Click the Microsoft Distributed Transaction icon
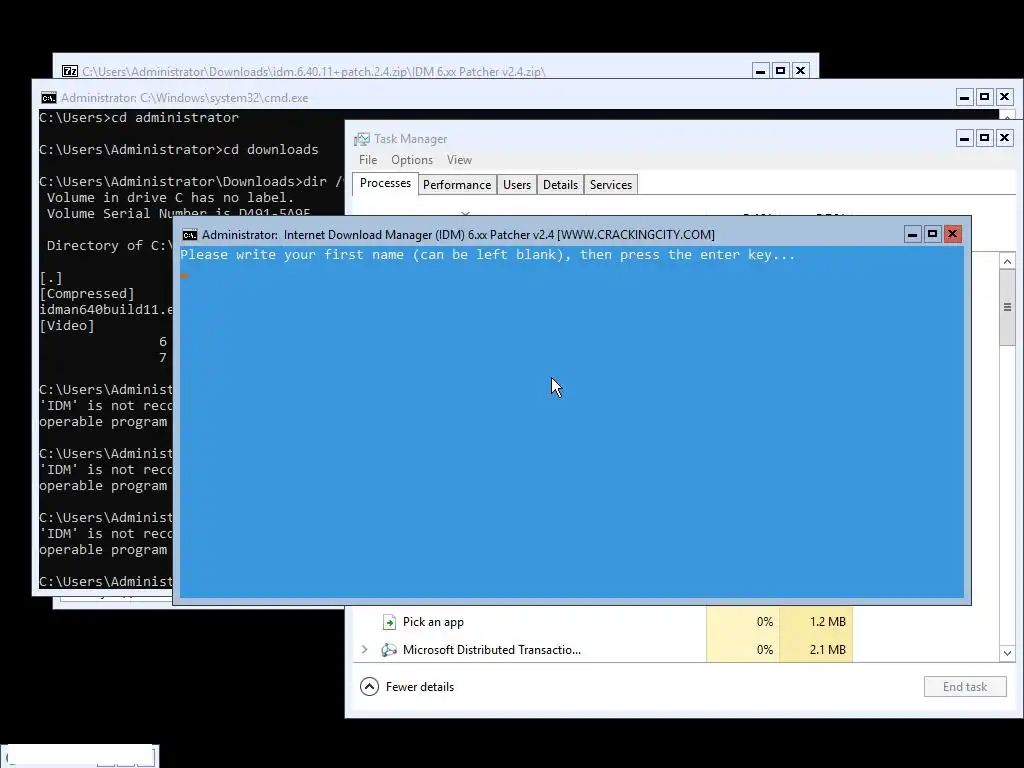Image resolution: width=1024 pixels, height=768 pixels. coord(389,650)
